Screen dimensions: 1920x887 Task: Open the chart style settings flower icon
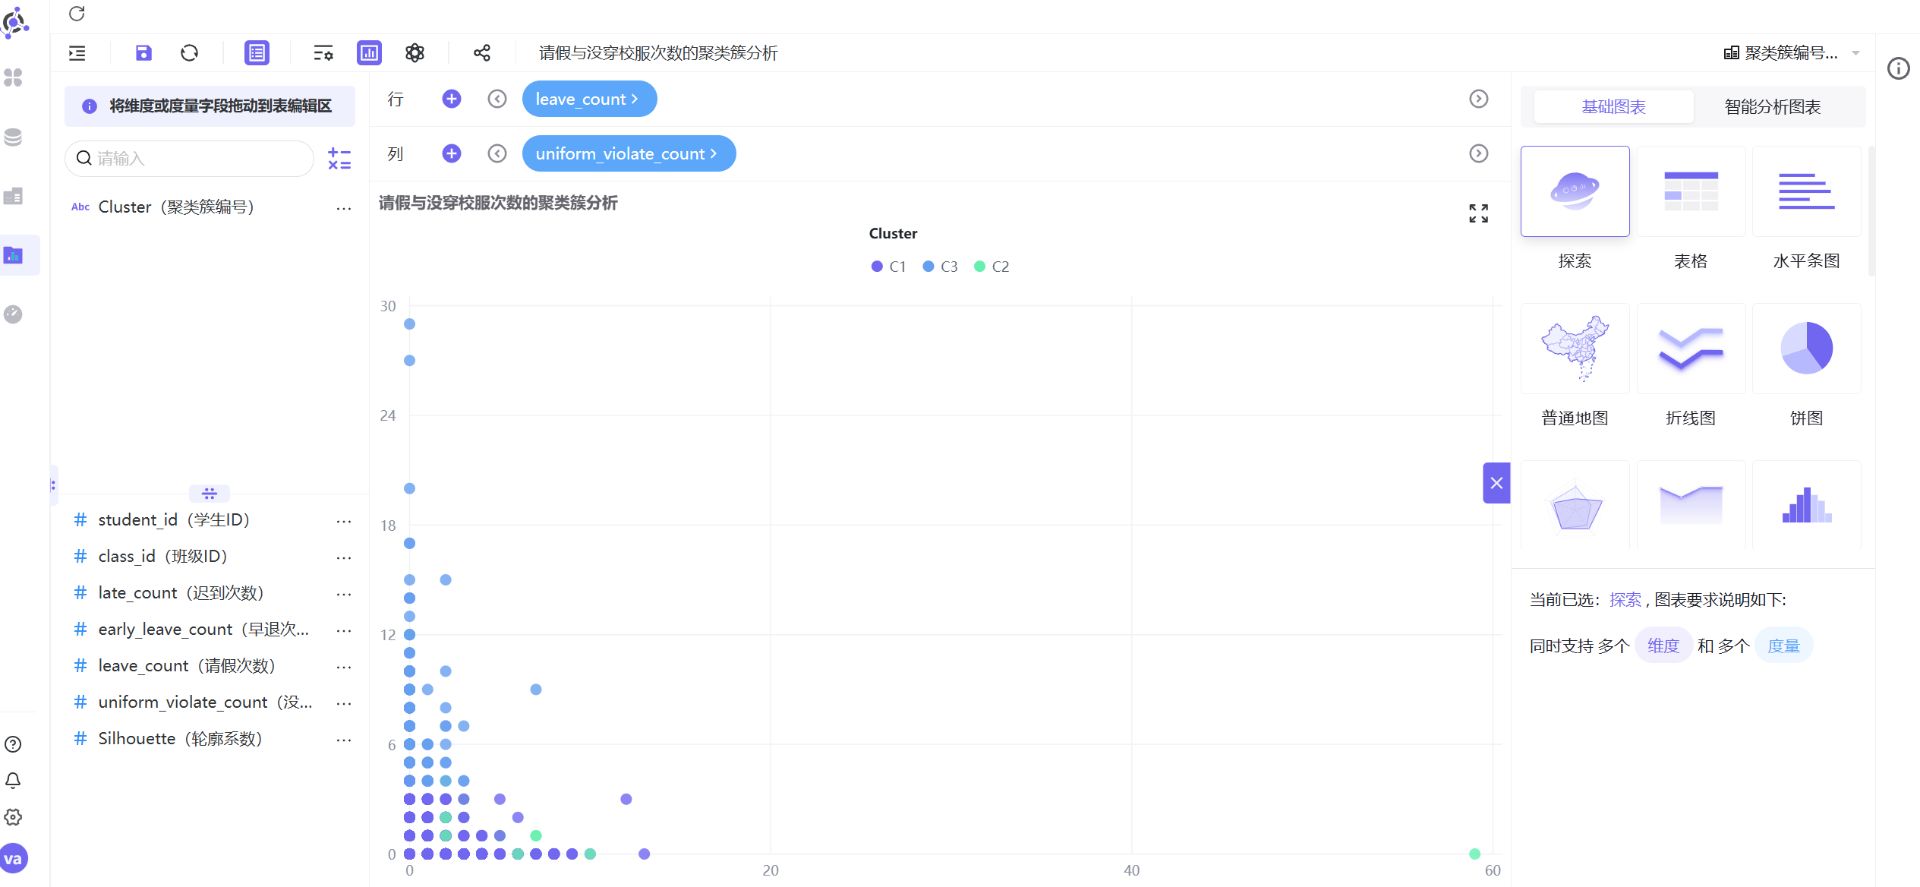(x=415, y=53)
